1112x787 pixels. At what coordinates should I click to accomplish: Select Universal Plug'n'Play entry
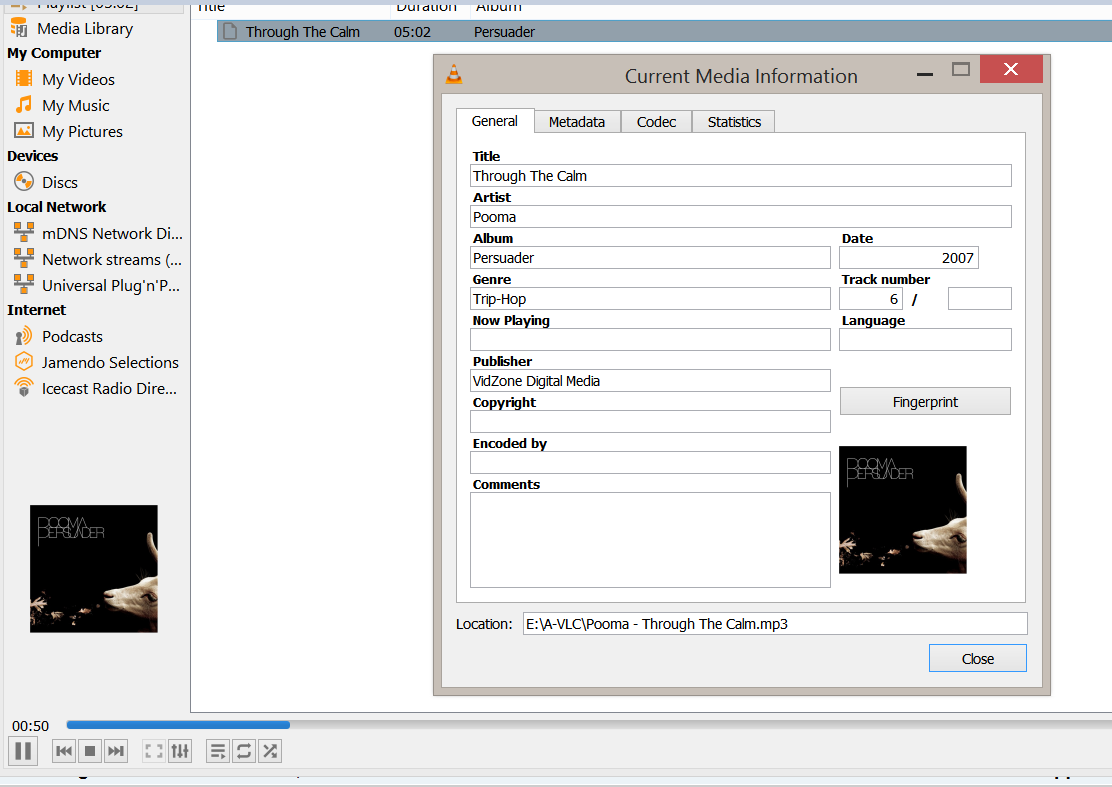[98, 286]
